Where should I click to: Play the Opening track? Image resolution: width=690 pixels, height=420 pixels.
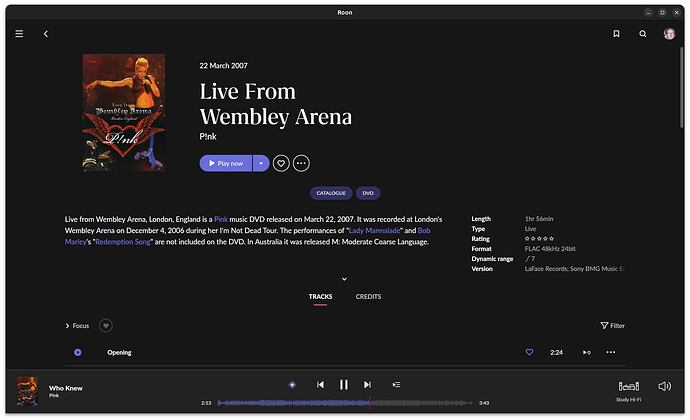[x=78, y=353]
